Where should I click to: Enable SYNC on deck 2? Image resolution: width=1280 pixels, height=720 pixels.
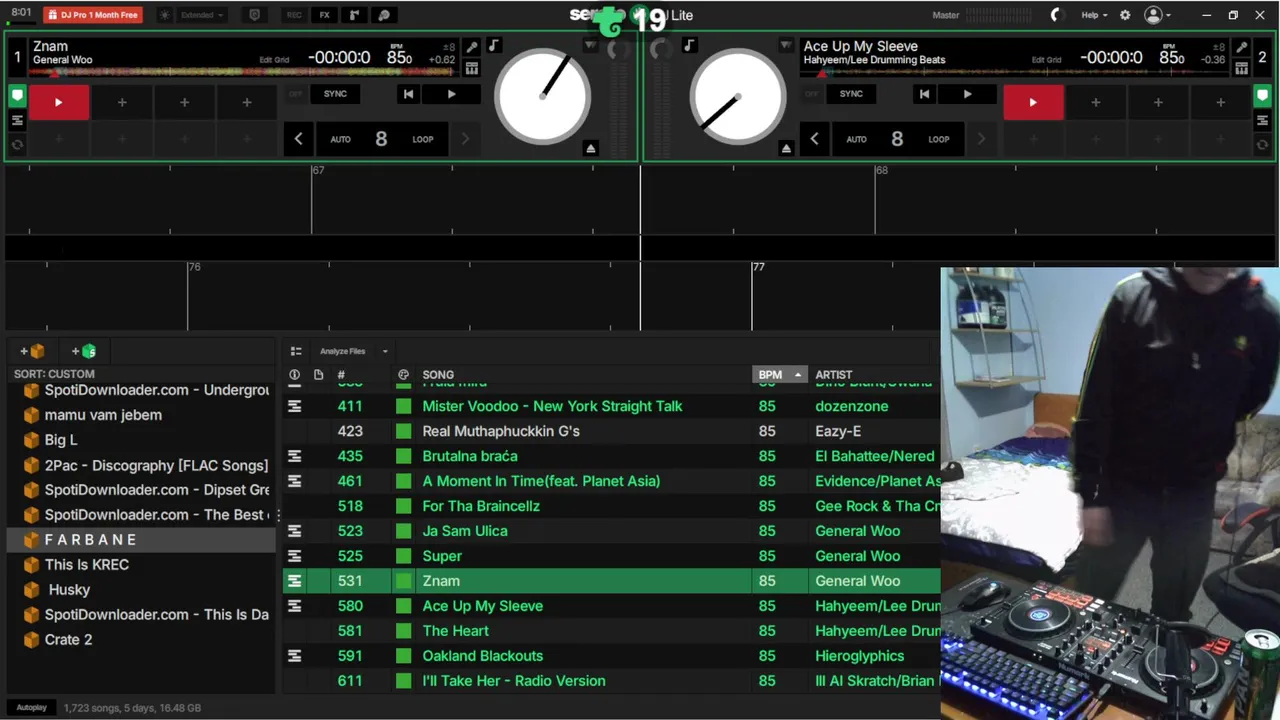851,94
